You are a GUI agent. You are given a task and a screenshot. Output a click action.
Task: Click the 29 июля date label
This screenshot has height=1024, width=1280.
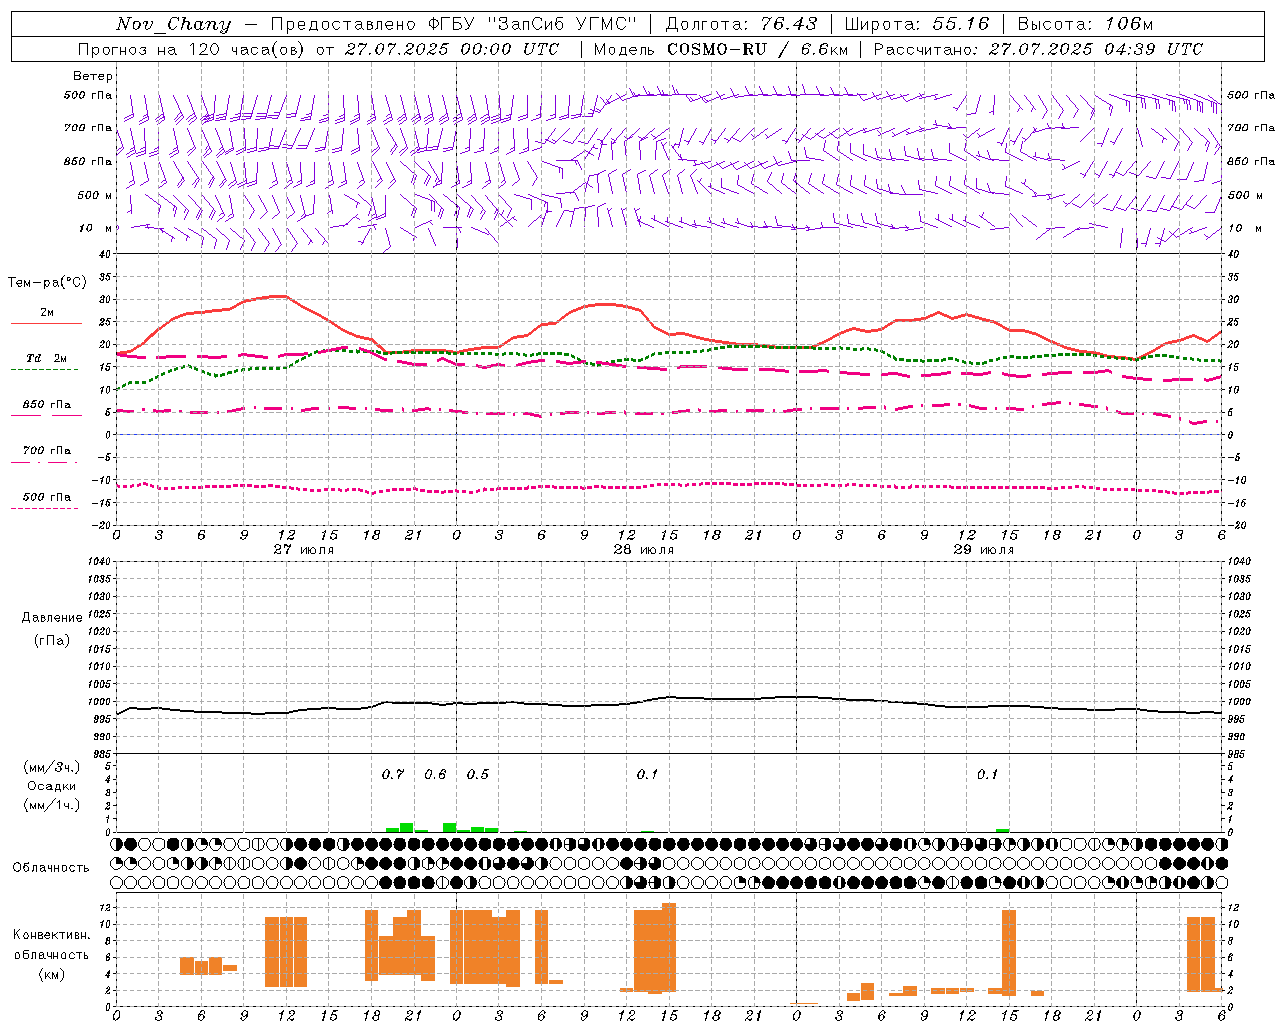point(983,549)
